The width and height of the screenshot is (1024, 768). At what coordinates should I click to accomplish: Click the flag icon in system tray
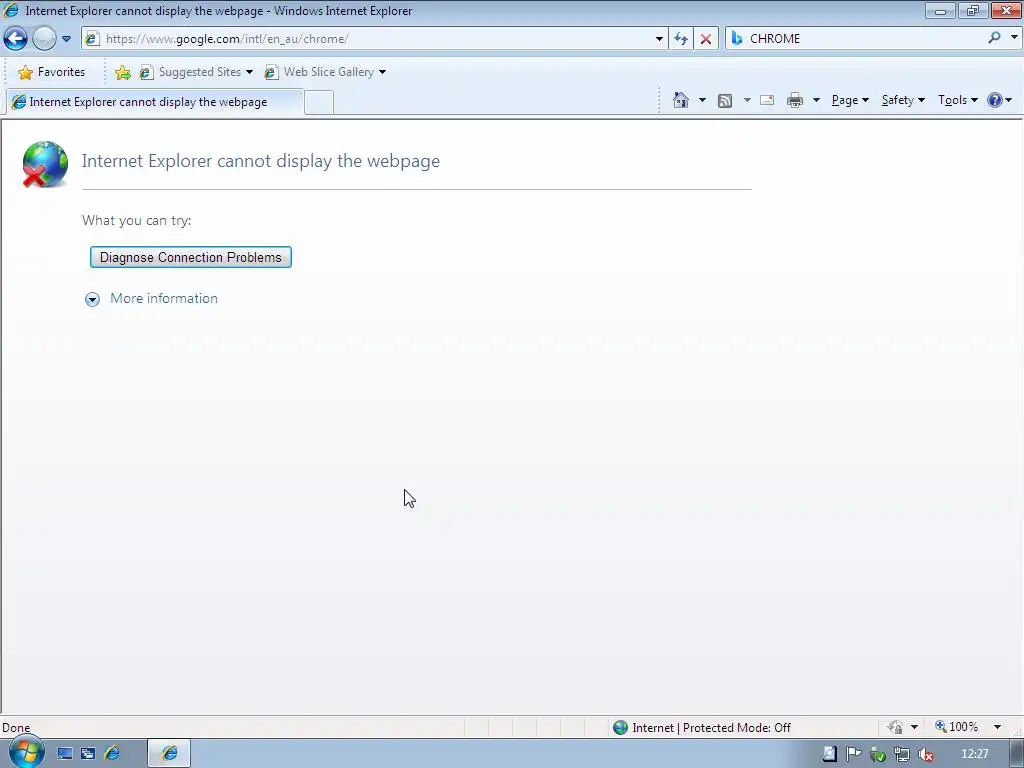(x=854, y=754)
